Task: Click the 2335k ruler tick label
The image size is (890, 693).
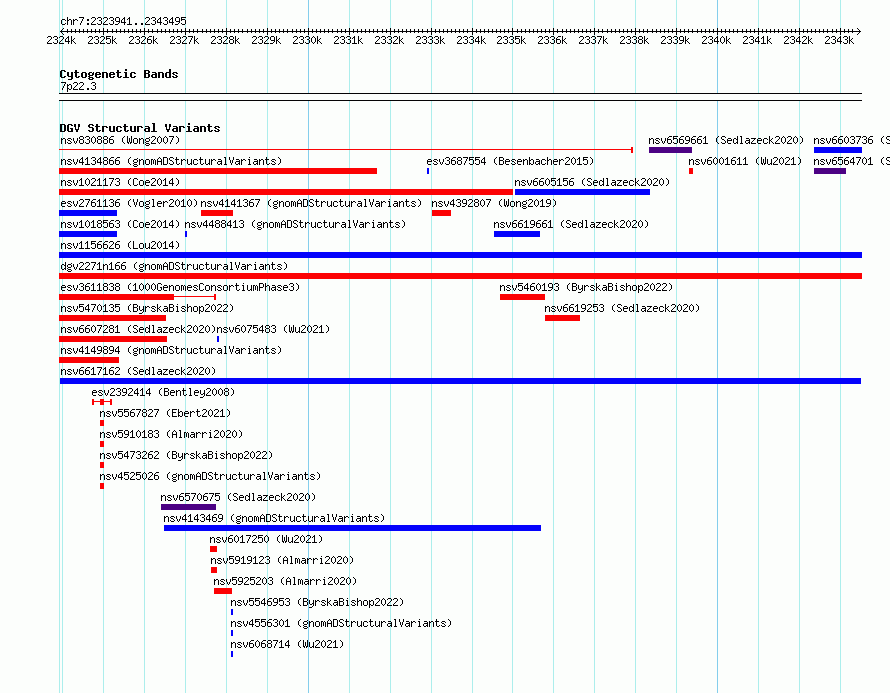Action: coord(511,40)
